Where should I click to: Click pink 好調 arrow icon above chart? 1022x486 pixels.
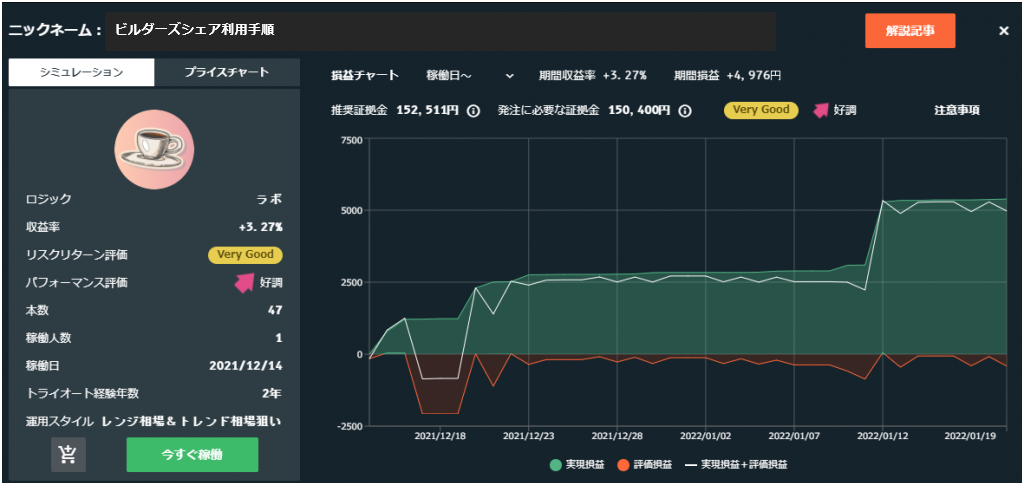click(x=821, y=110)
